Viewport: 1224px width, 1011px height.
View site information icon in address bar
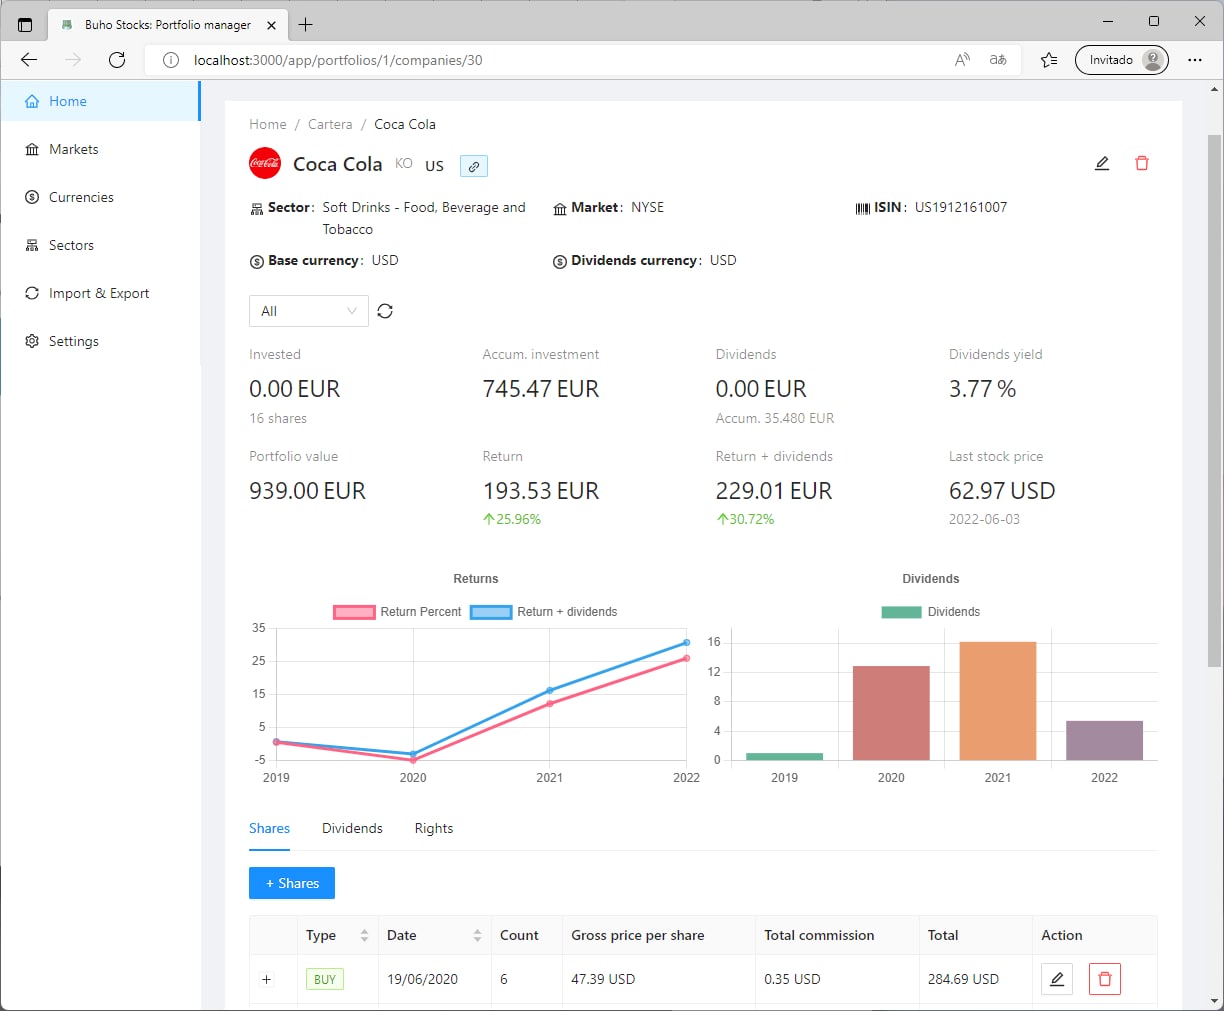coord(171,60)
